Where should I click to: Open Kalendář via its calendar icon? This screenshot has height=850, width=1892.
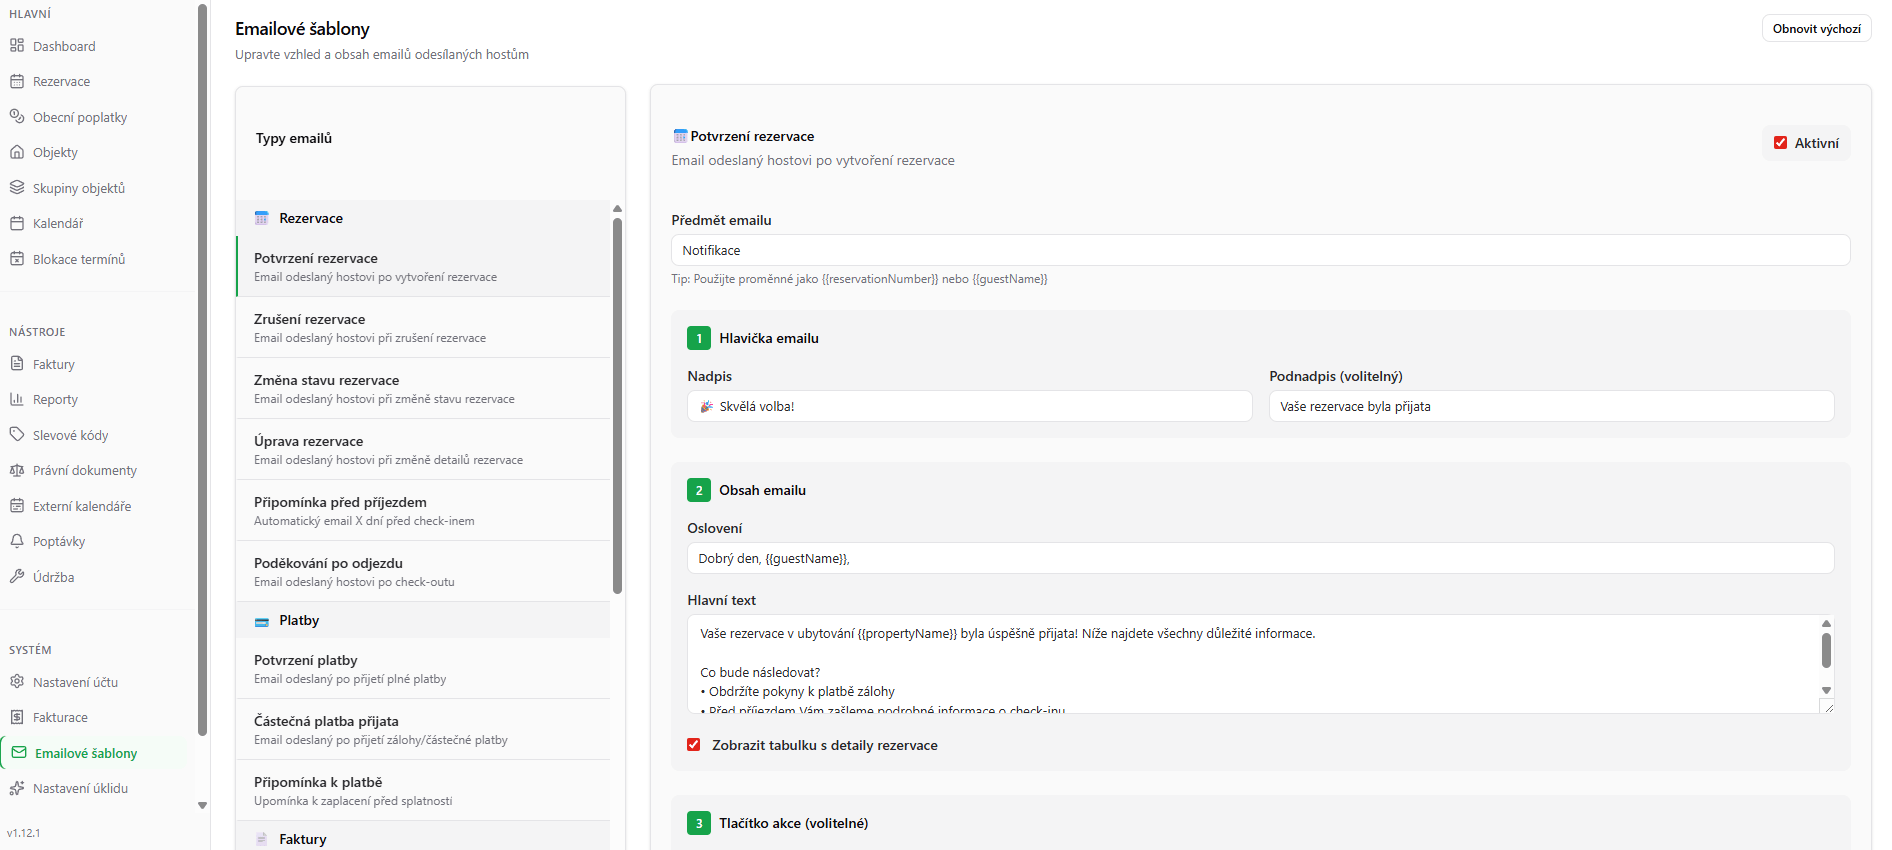[x=17, y=223]
